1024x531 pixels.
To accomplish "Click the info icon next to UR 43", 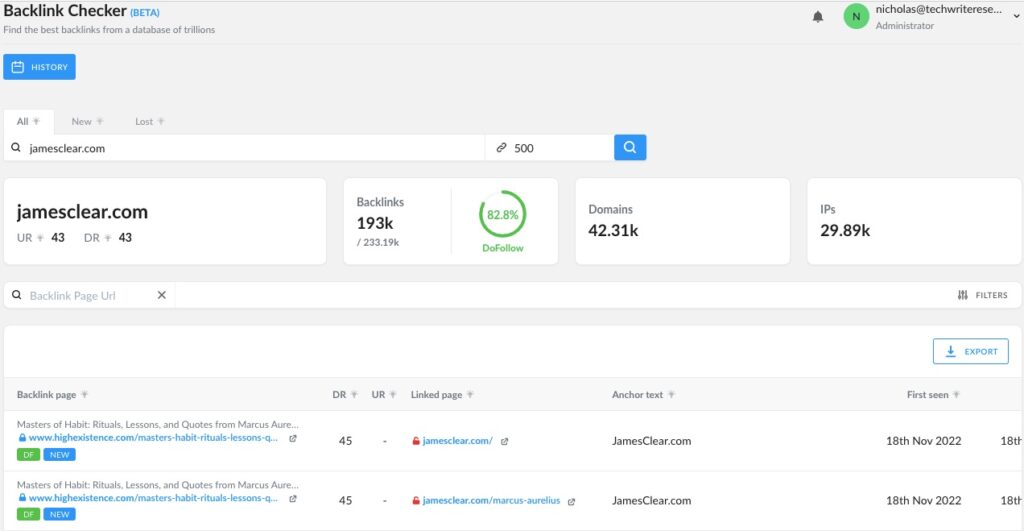I will pos(40,238).
